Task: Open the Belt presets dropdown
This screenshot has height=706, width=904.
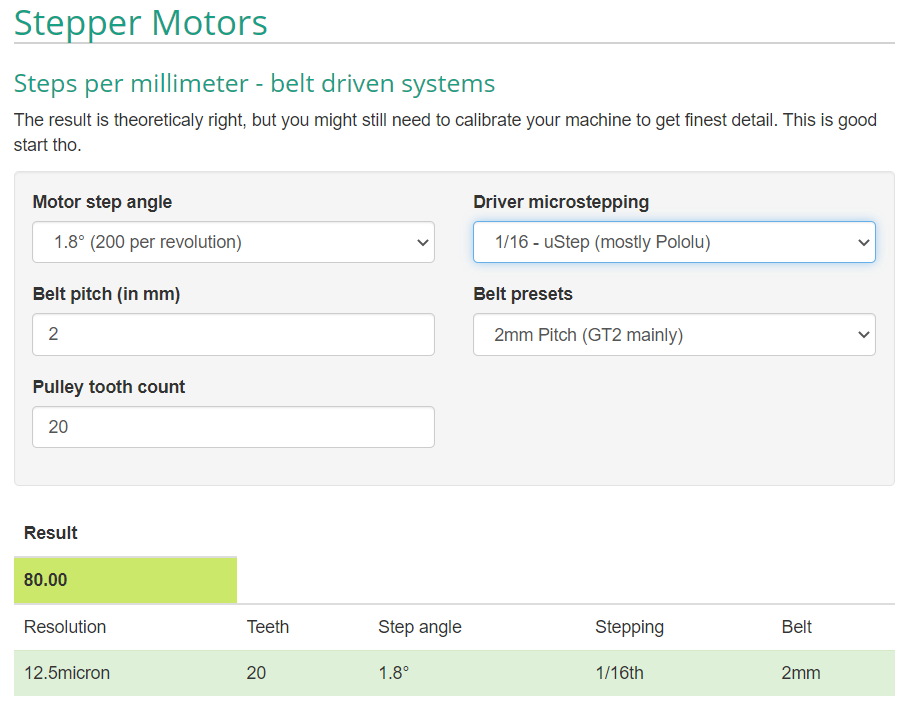Action: (673, 335)
